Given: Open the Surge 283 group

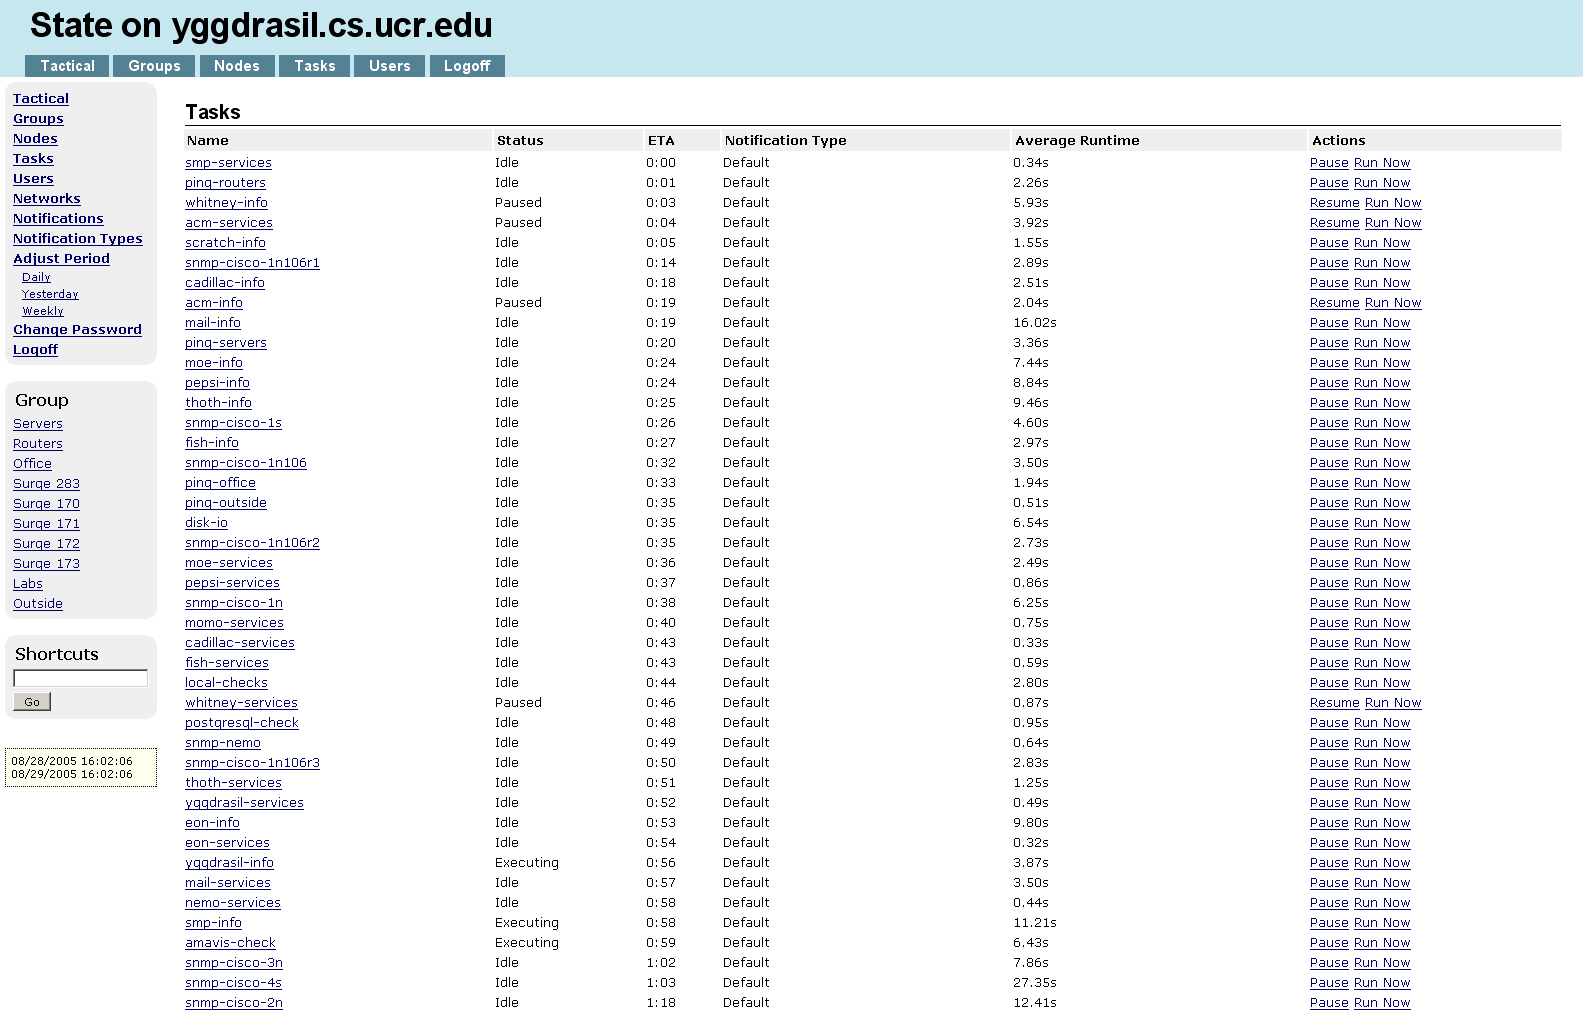Looking at the screenshot, I should [46, 484].
